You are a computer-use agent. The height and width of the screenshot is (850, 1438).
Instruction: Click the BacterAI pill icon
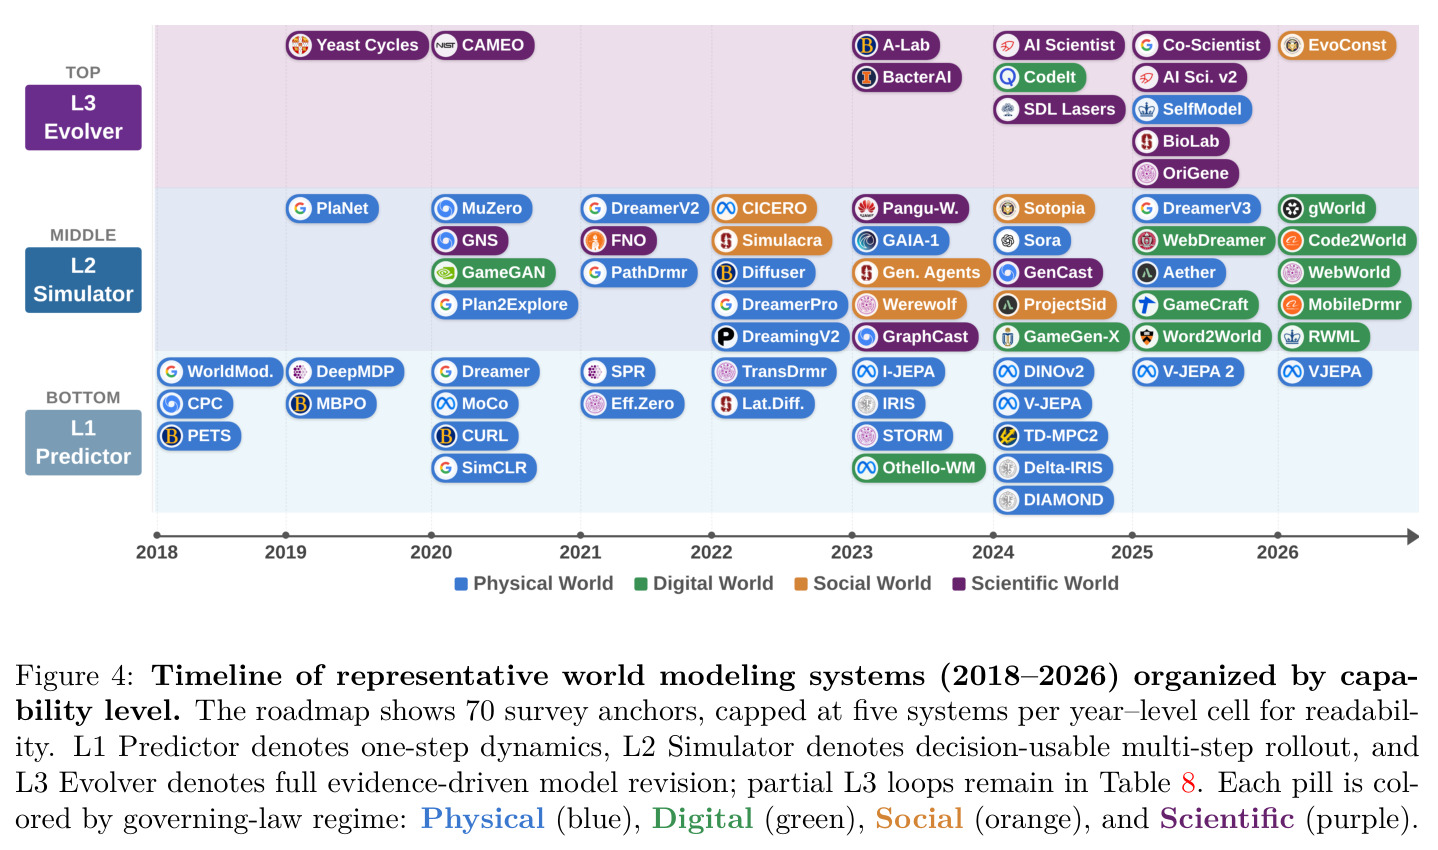tap(867, 77)
